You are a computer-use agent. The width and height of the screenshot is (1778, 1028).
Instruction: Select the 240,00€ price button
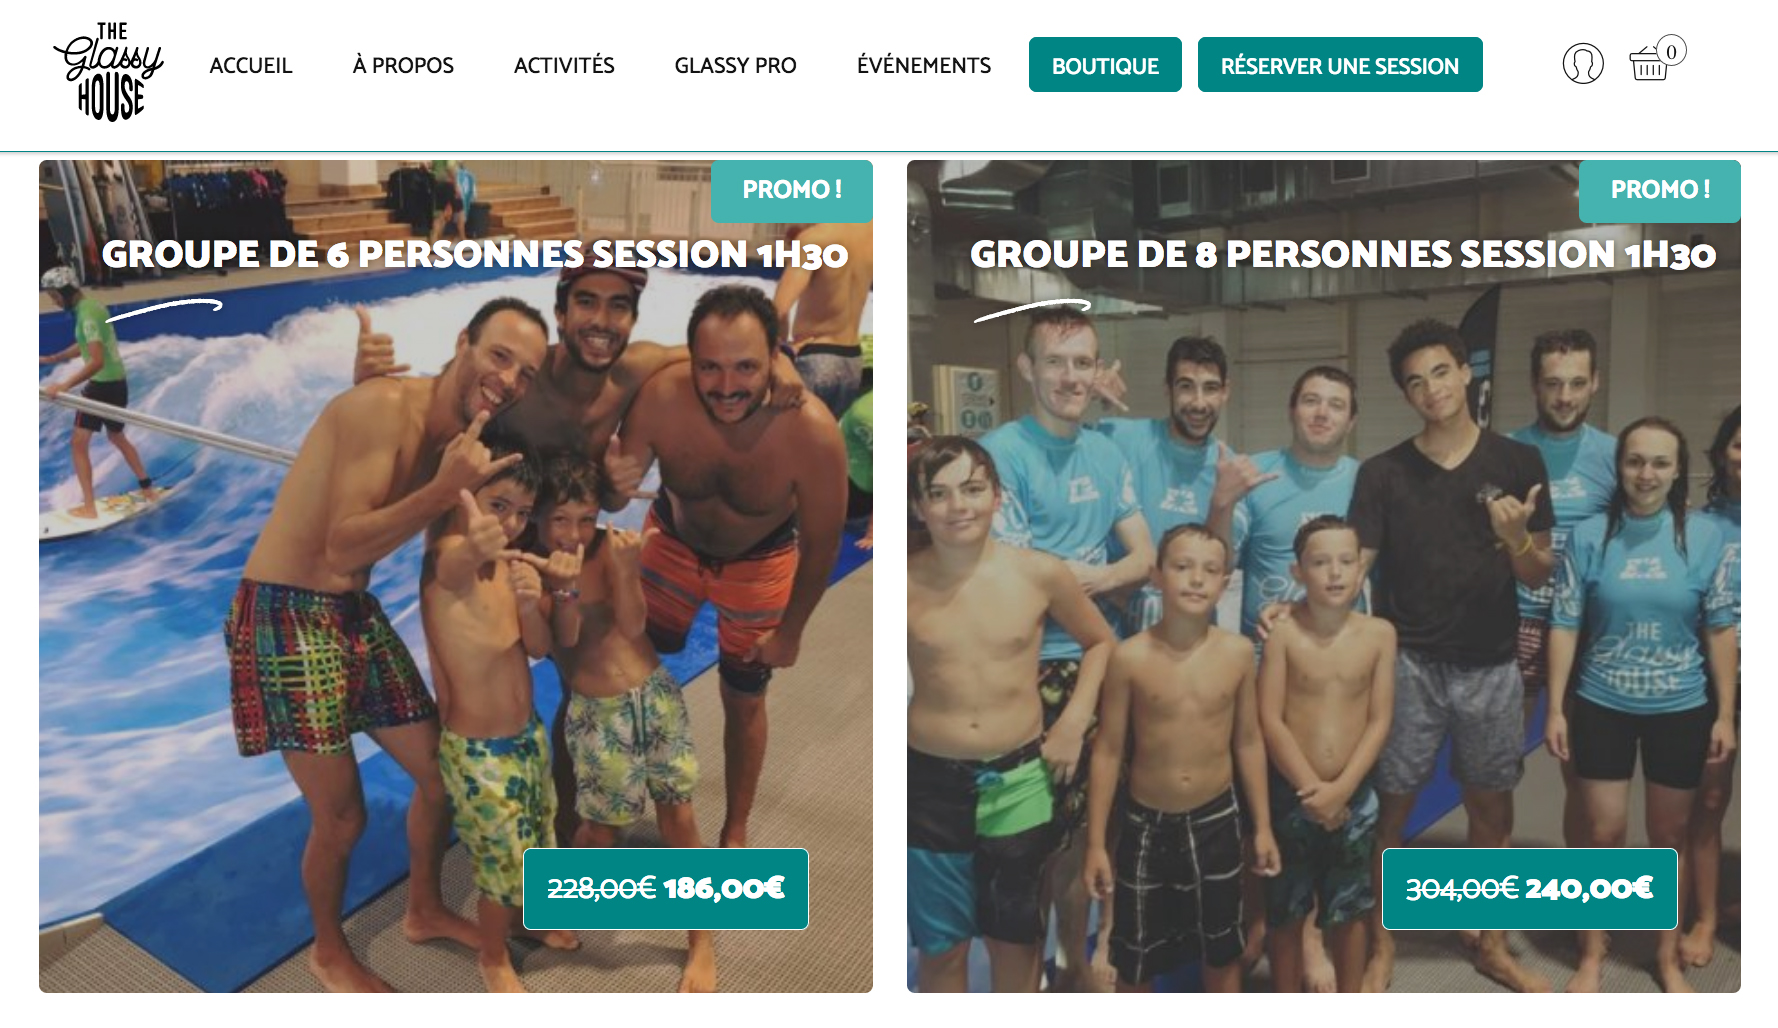[1530, 889]
